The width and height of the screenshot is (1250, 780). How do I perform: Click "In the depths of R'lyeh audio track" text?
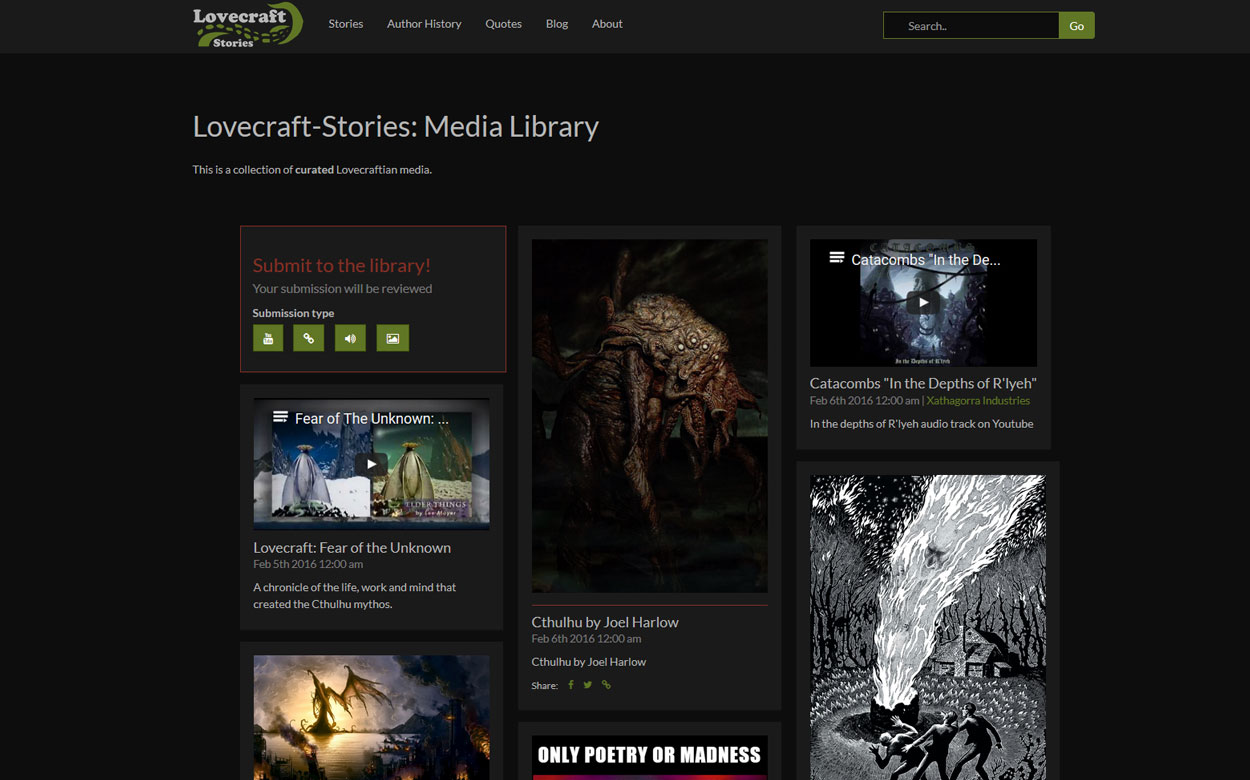pyautogui.click(x=922, y=423)
